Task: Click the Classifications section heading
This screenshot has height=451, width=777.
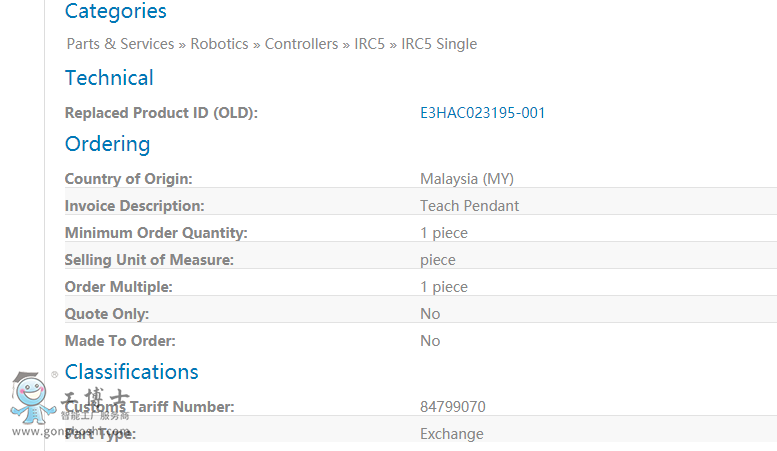Action: click(x=131, y=372)
